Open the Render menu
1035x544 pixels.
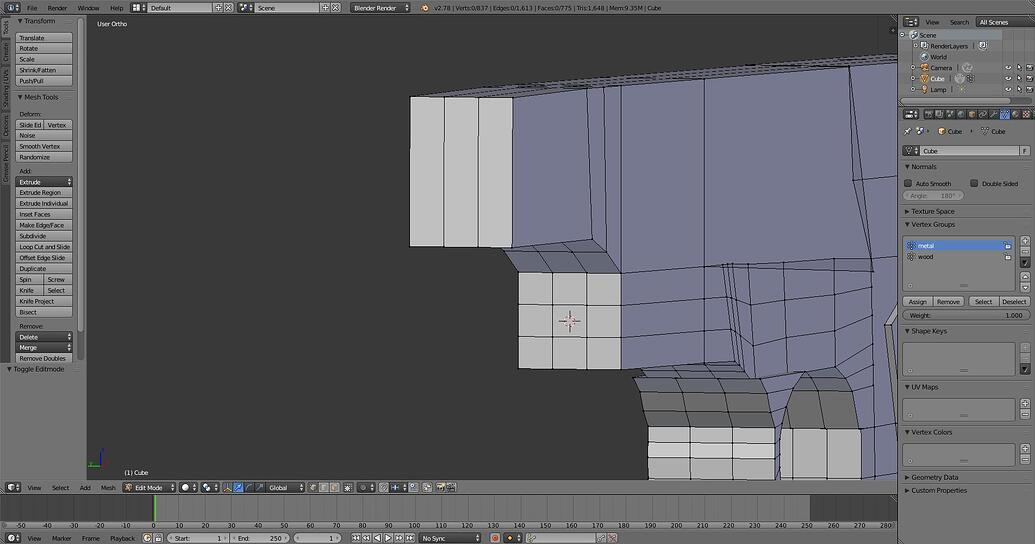click(57, 8)
